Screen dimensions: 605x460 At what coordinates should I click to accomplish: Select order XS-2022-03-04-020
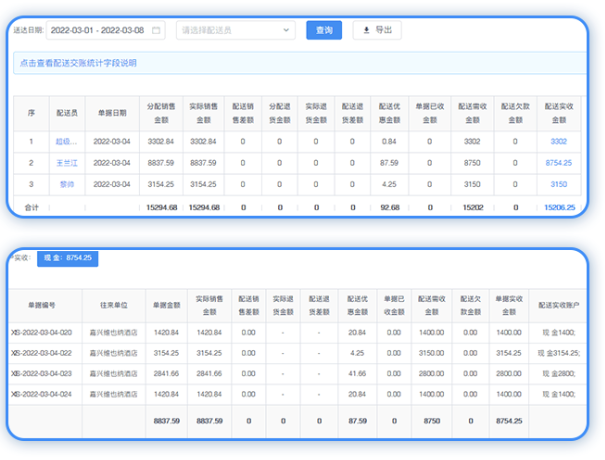(42, 333)
